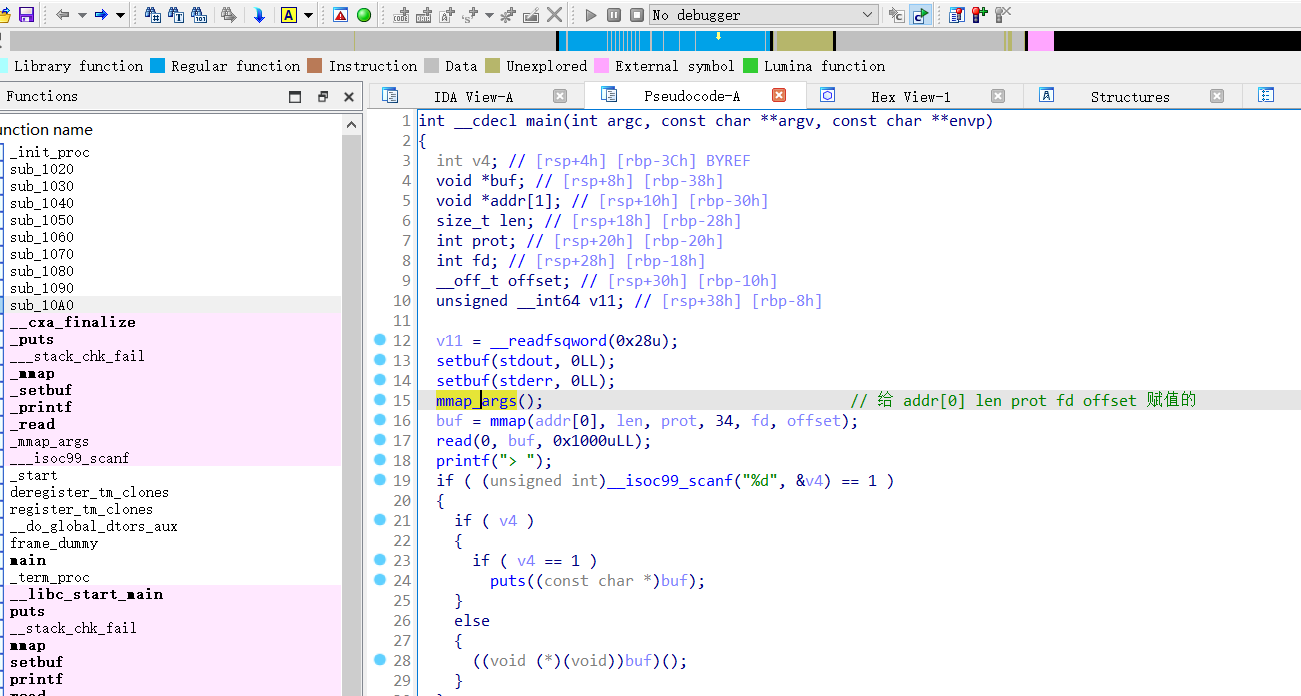
Task: Click the add string 'A' icon
Action: (x=447, y=15)
